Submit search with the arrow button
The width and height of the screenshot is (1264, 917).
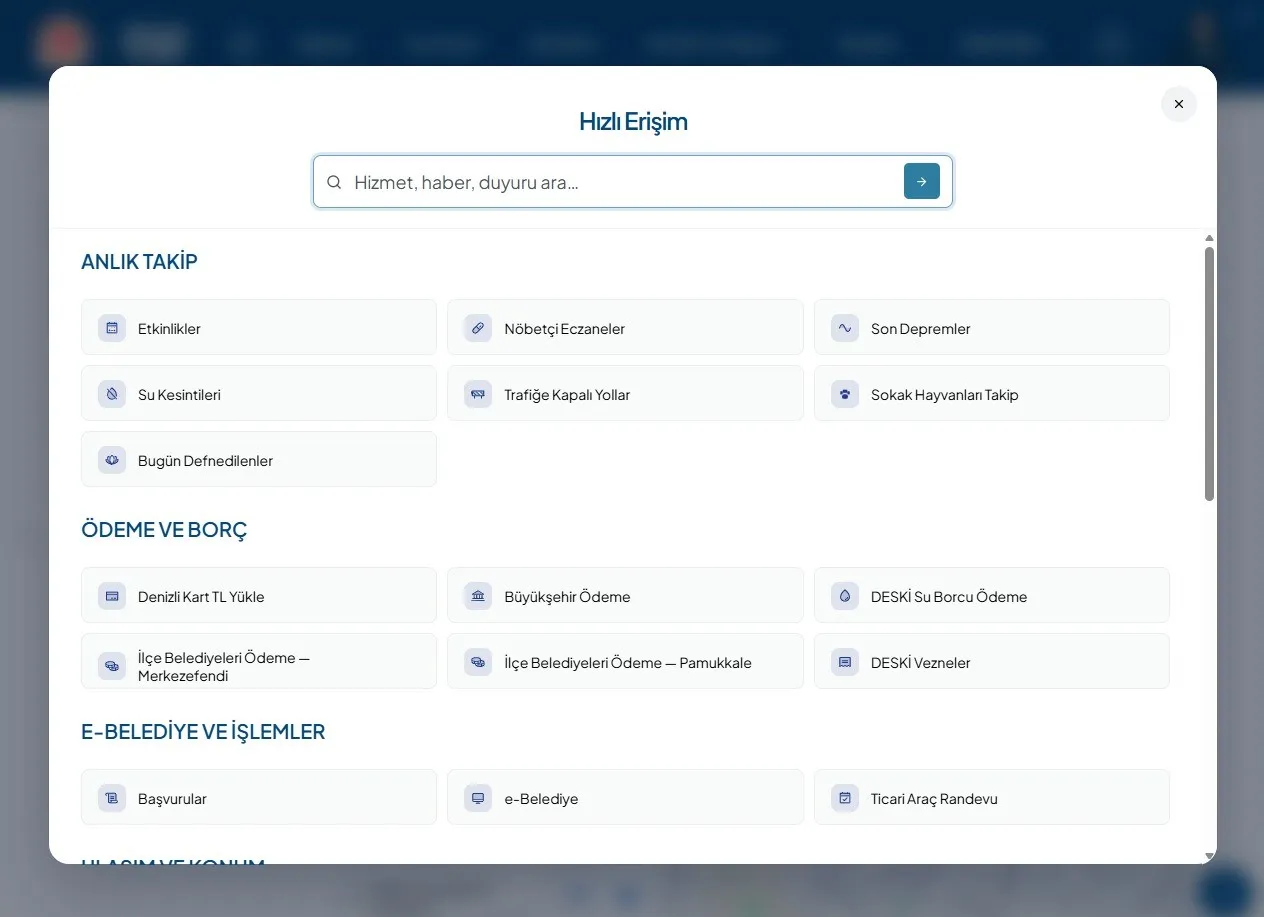[922, 181]
